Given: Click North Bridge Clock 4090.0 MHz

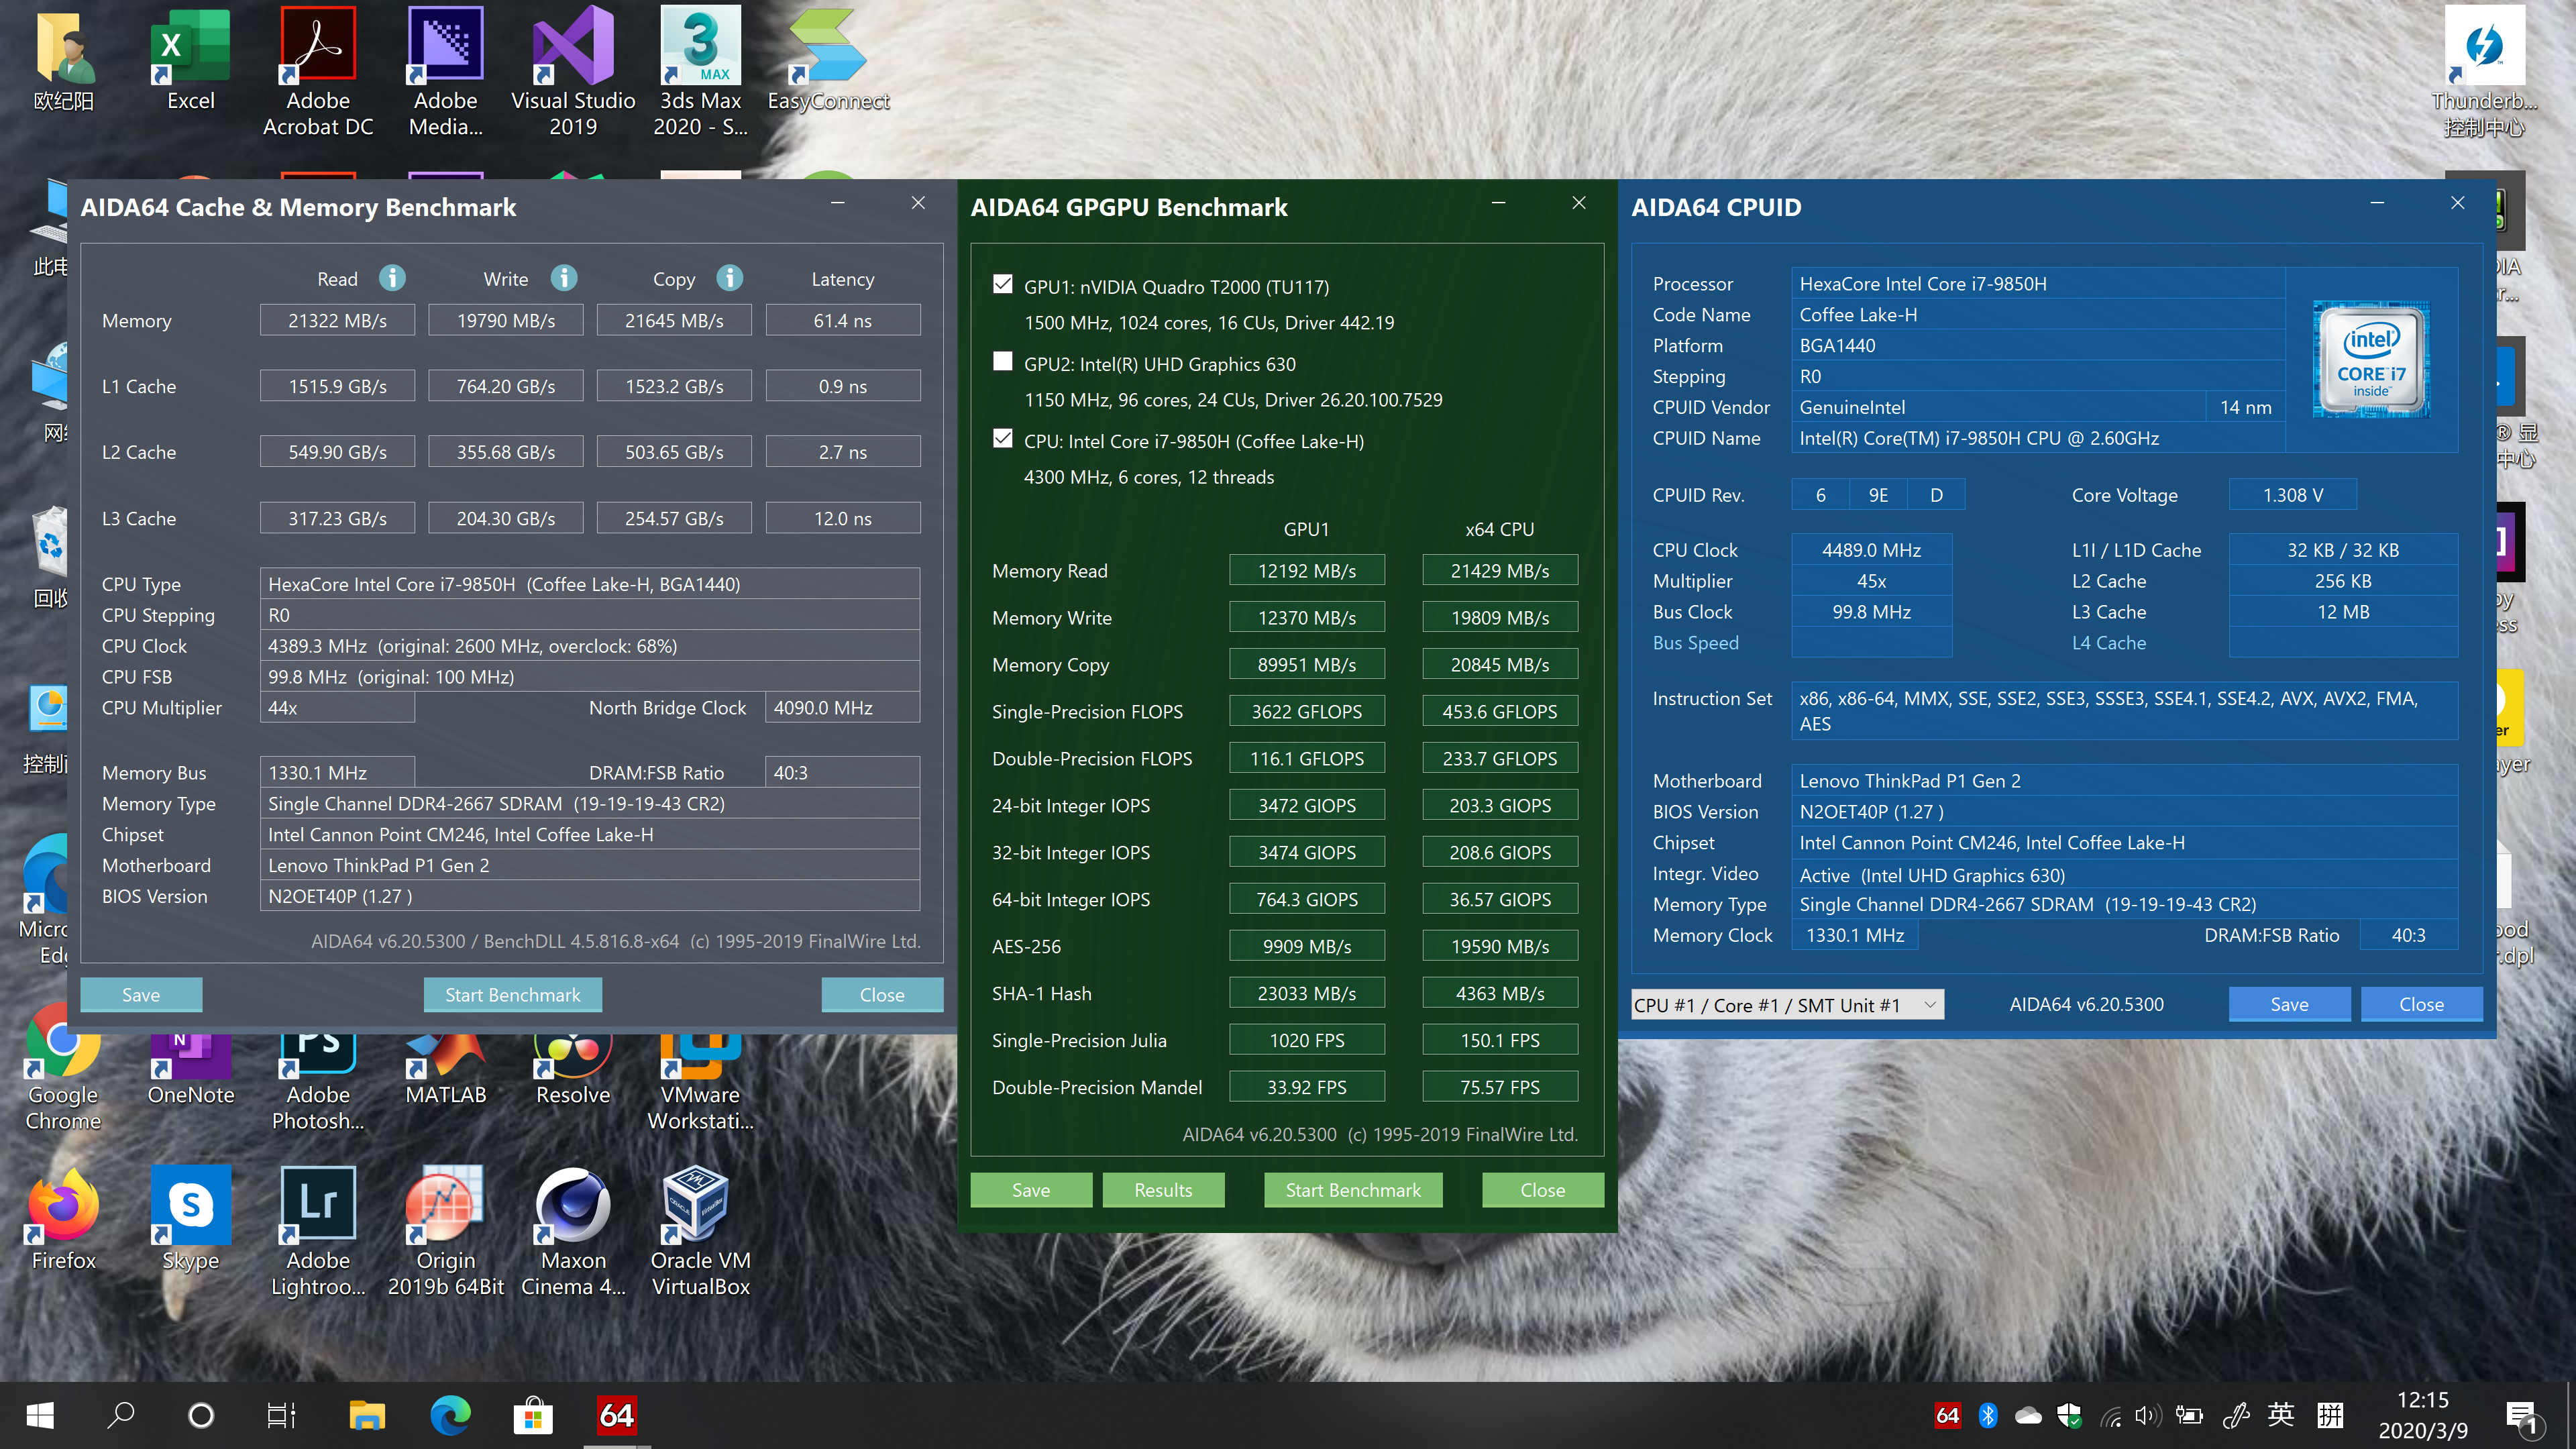Looking at the screenshot, I should 842,707.
